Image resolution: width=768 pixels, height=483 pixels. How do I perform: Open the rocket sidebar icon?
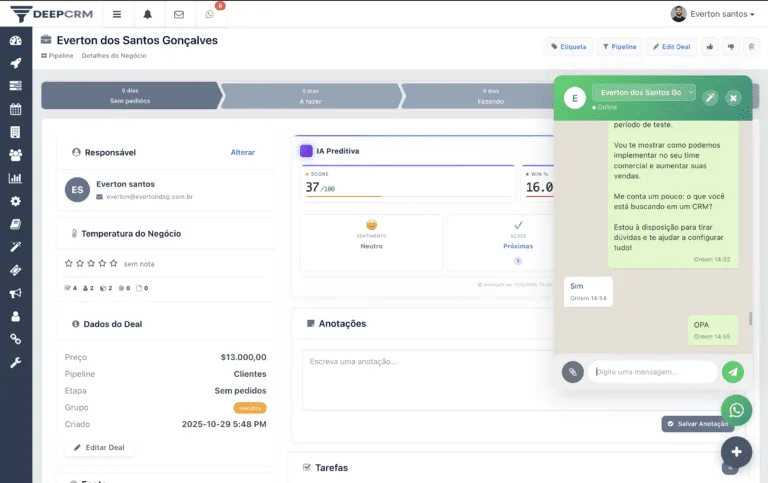point(16,63)
